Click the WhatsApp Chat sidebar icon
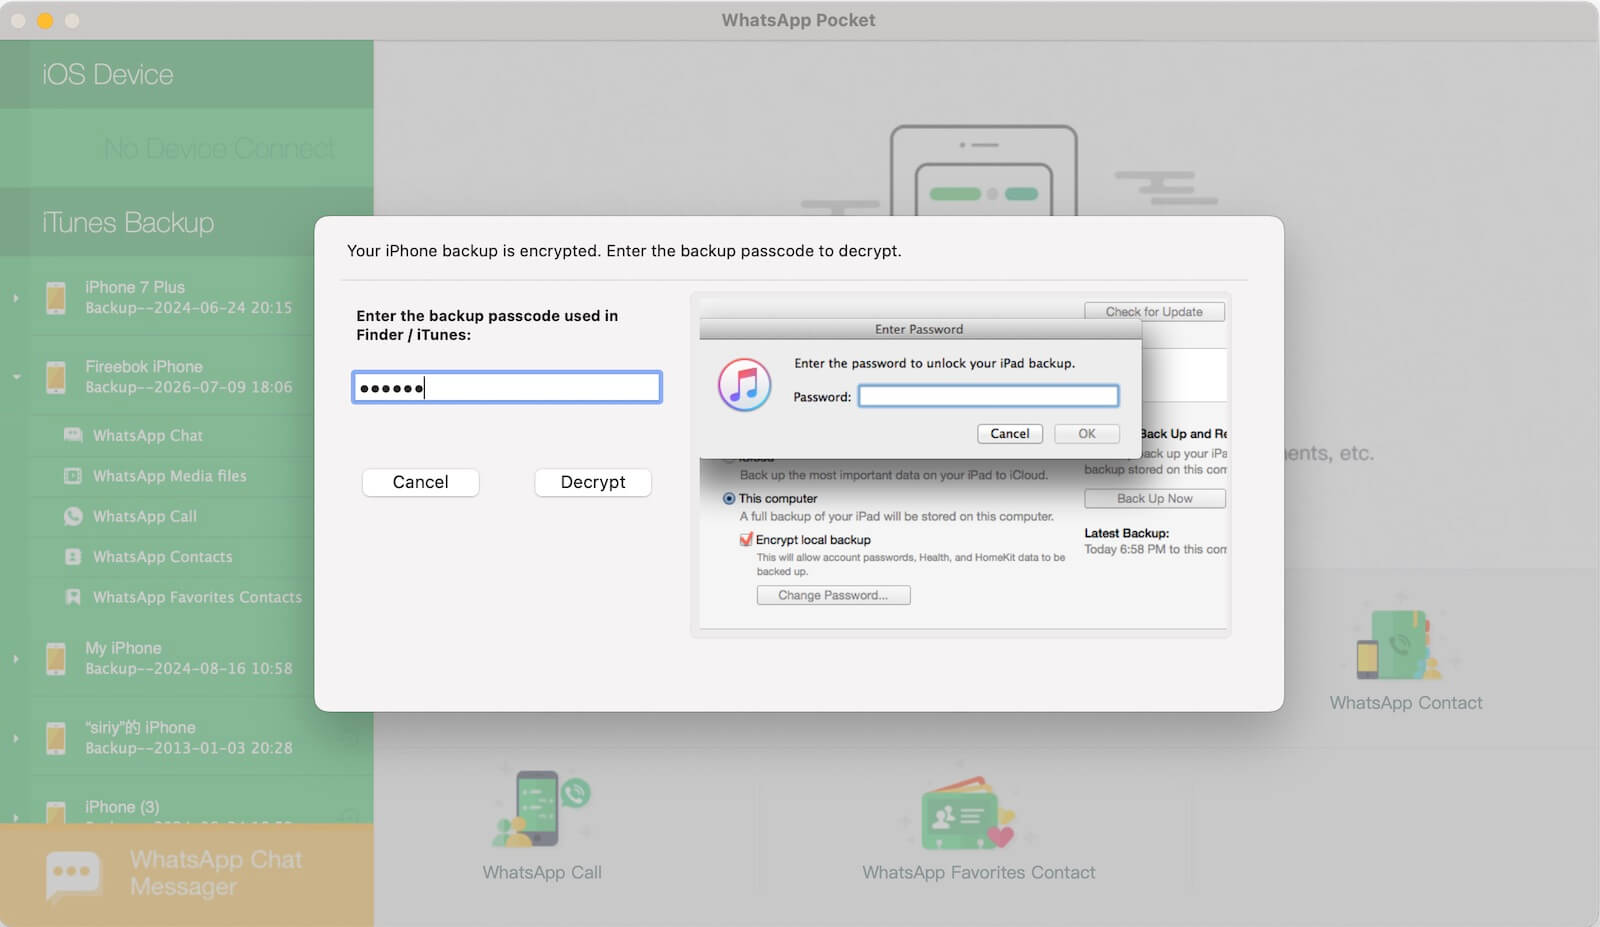 click(x=73, y=435)
